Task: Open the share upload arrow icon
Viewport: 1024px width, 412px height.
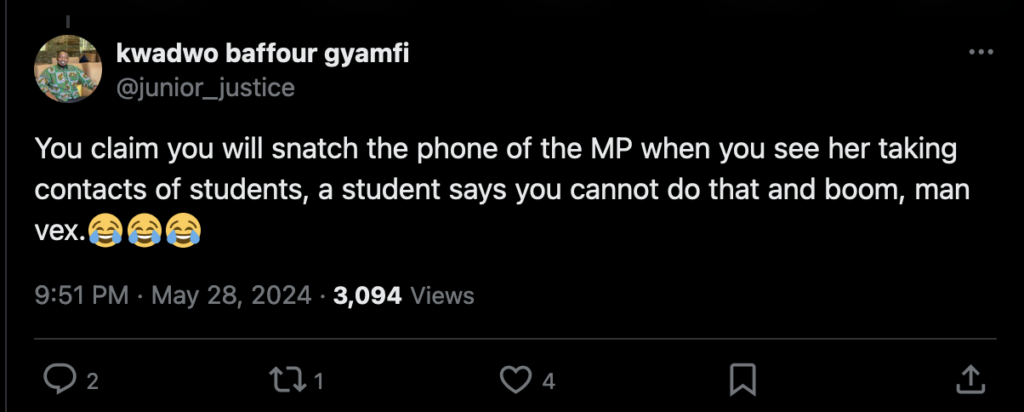Action: tap(967, 379)
